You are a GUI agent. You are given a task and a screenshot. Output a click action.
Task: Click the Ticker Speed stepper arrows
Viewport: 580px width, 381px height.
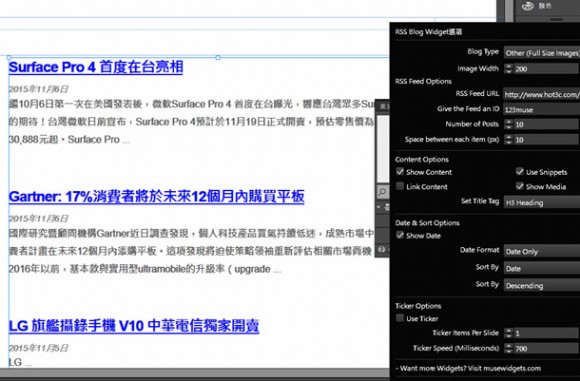(x=509, y=348)
